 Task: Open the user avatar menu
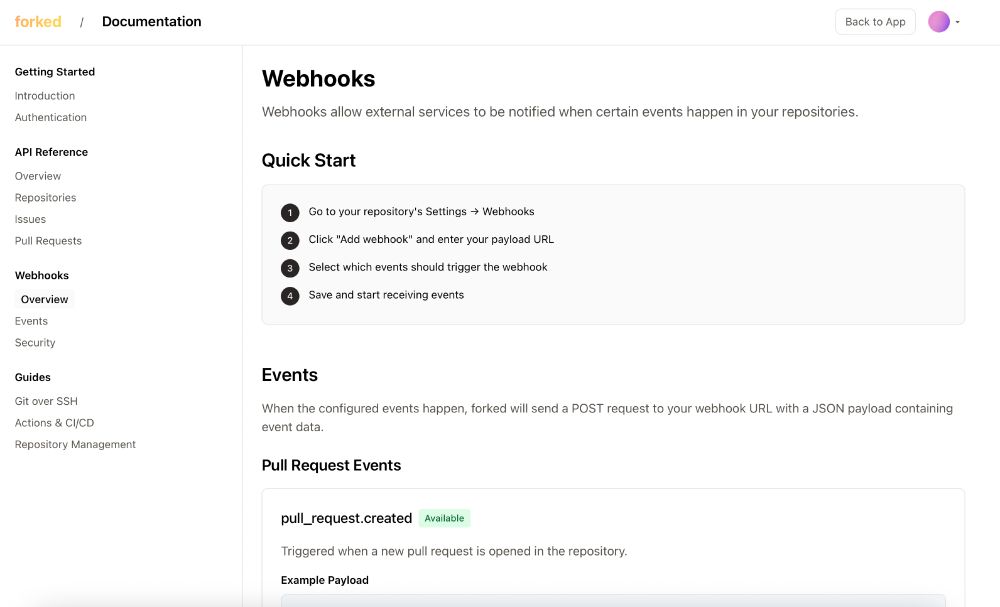[938, 22]
